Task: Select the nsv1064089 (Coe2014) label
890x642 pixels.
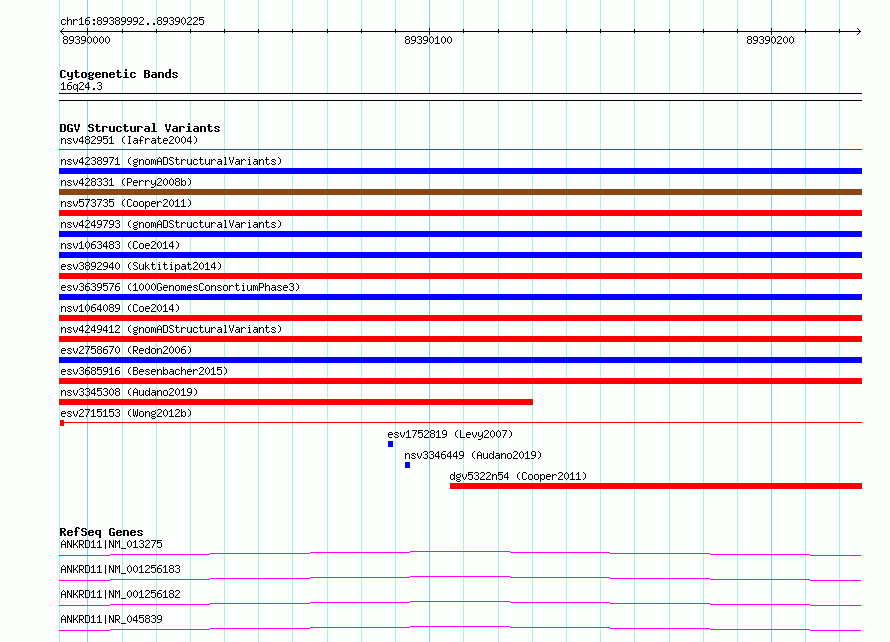Action: 120,308
